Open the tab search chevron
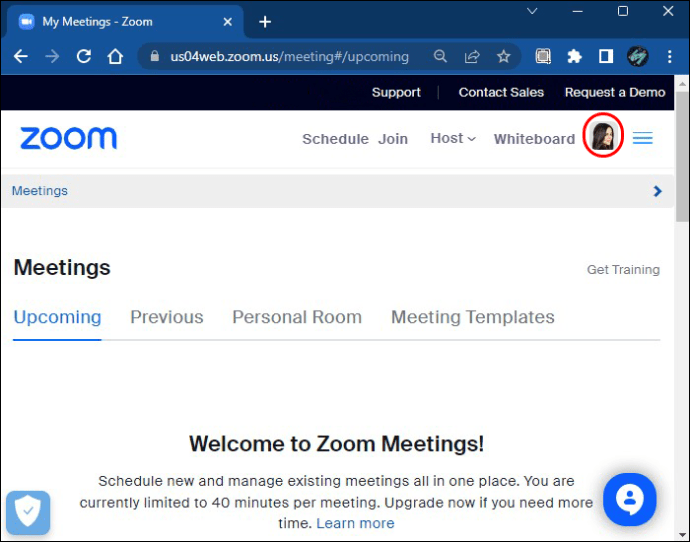 click(x=532, y=11)
